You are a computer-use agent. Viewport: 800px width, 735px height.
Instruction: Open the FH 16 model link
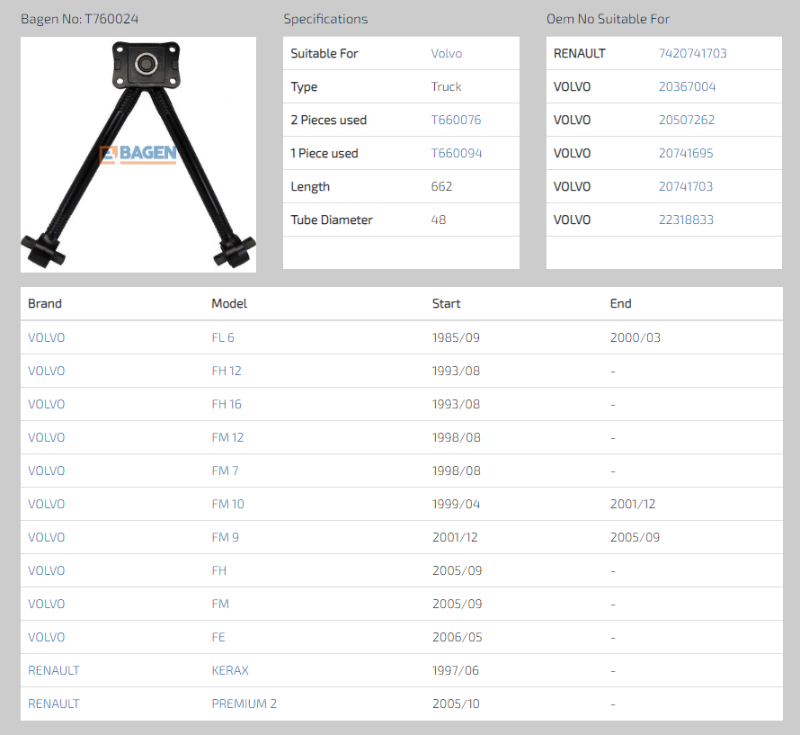[227, 404]
